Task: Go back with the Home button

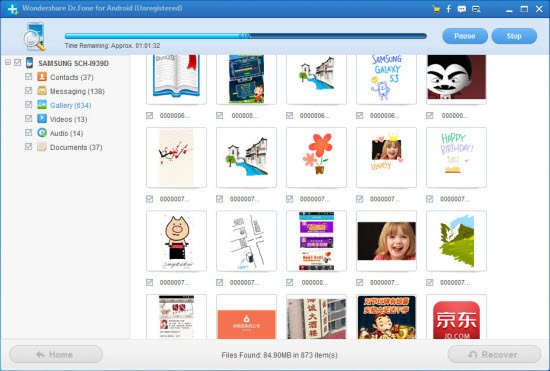Action: [x=56, y=355]
